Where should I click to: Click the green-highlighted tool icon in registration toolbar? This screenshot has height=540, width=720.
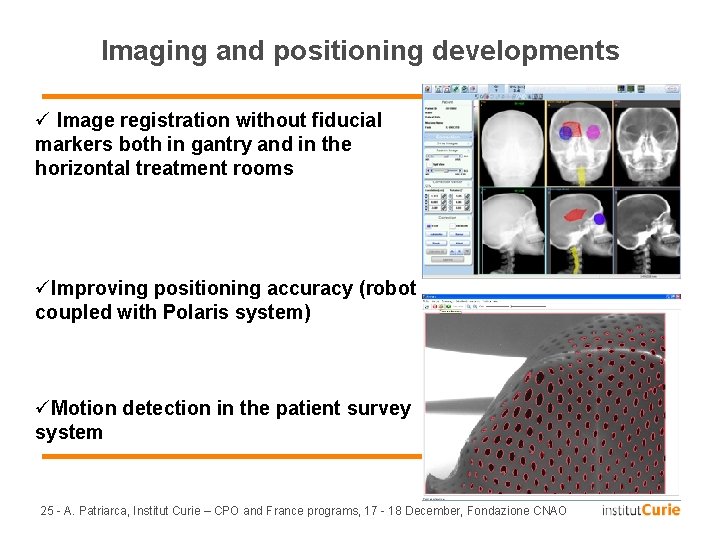(x=456, y=89)
